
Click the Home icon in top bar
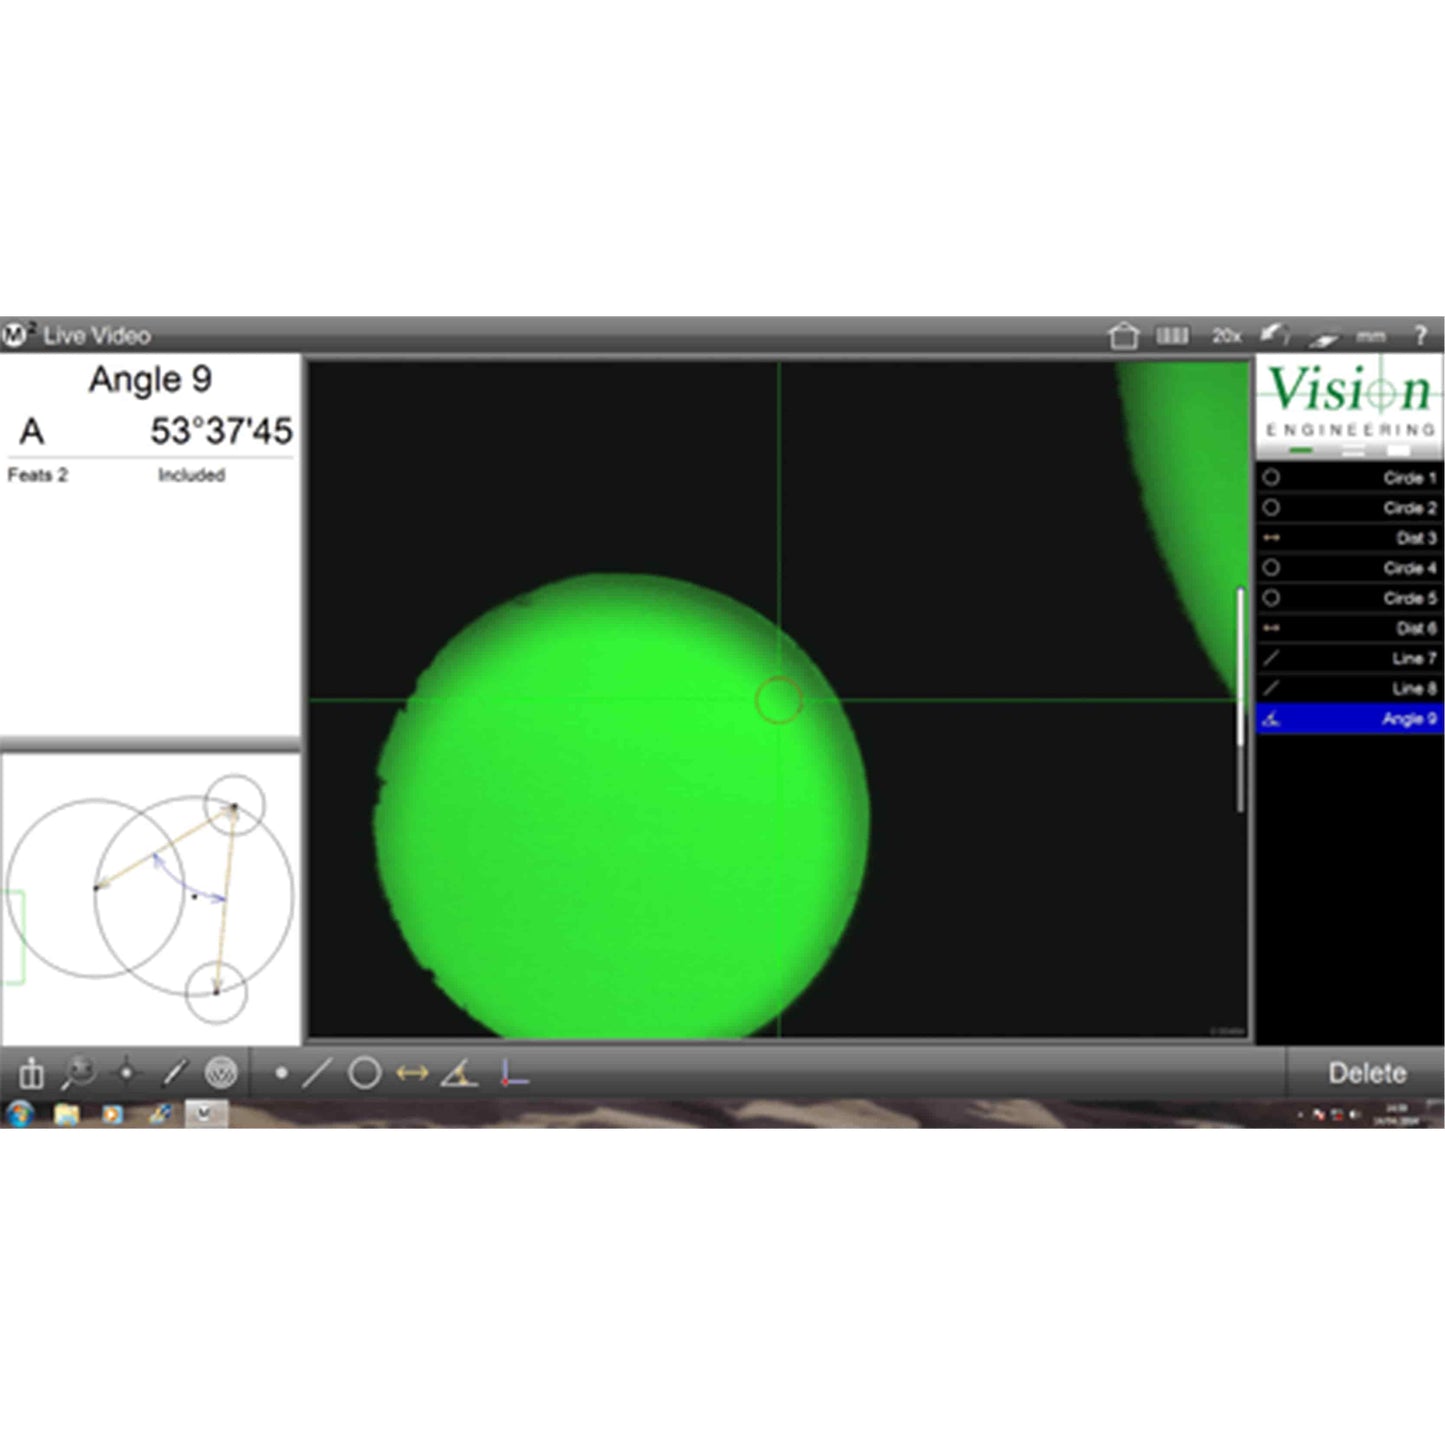tap(1124, 336)
